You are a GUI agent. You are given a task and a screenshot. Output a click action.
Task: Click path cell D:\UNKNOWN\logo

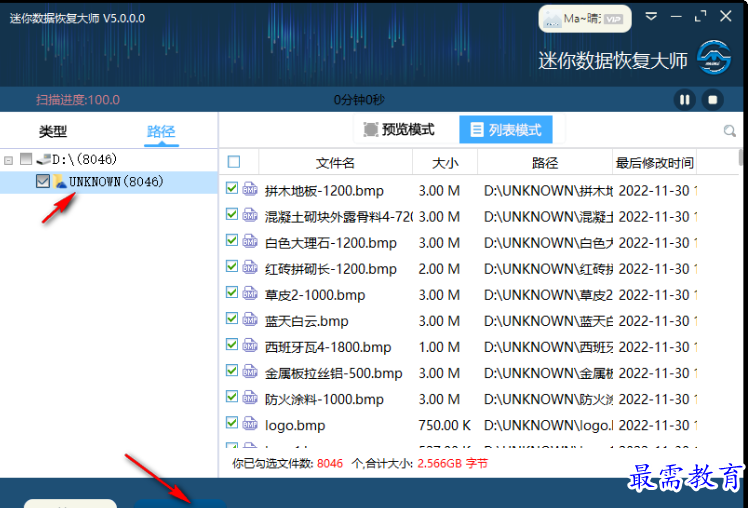click(x=548, y=425)
